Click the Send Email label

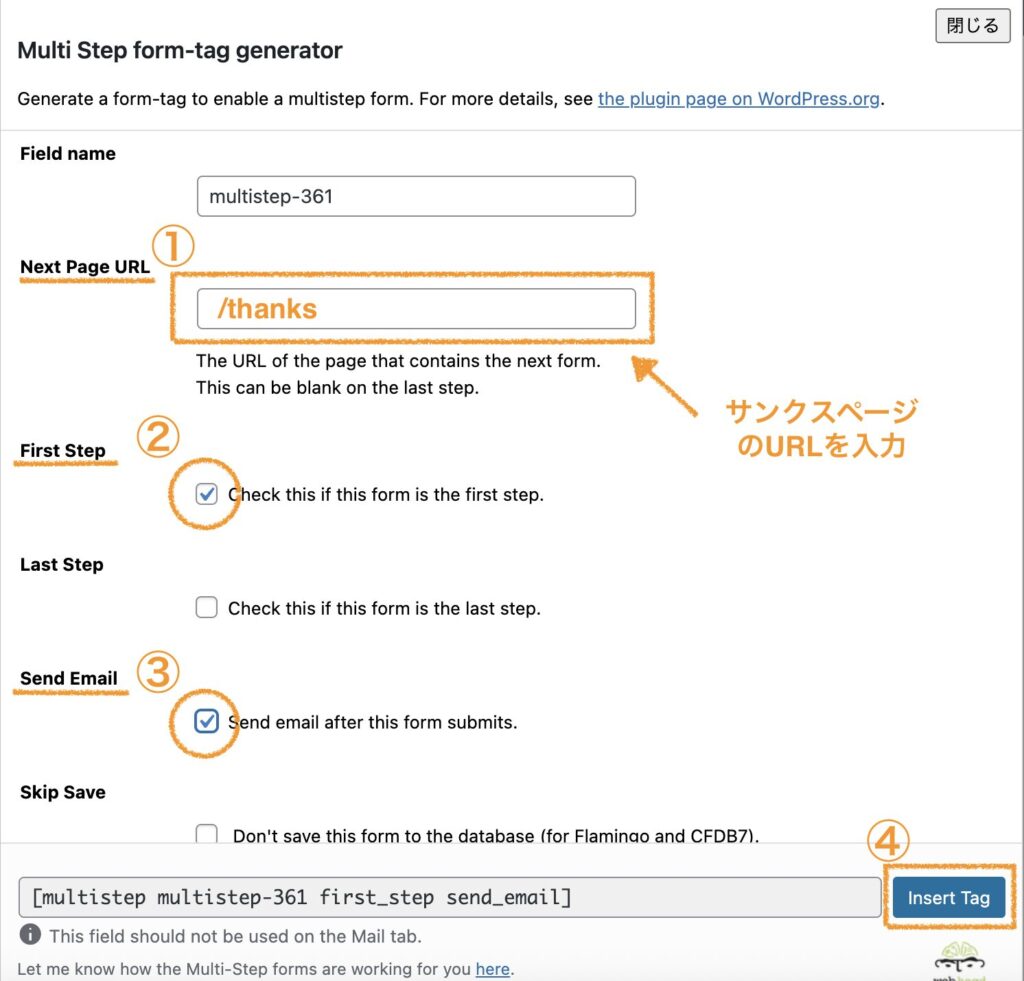pos(69,678)
